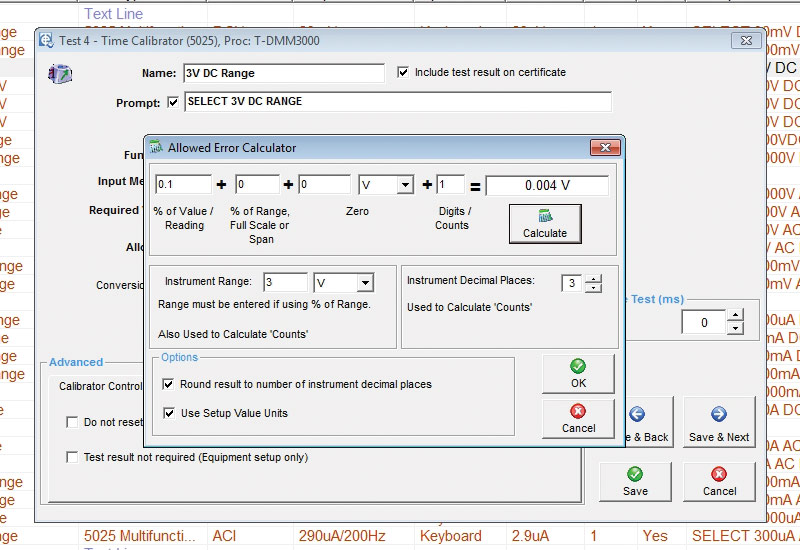Image resolution: width=800 pixels, height=550 pixels.
Task: Increase Instrument Decimal Places spinner
Action: pos(593,278)
